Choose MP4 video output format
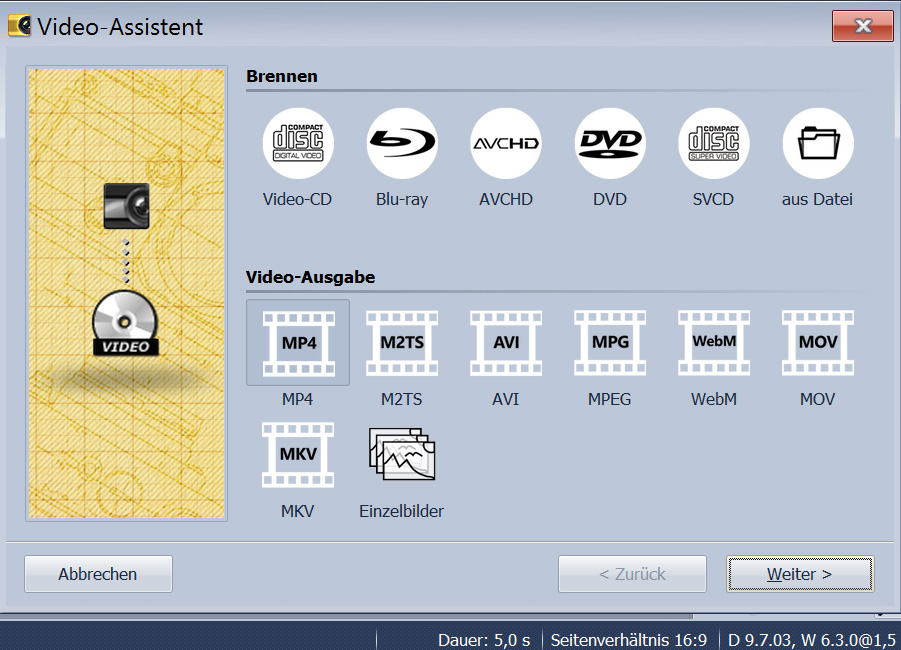Image resolution: width=901 pixels, height=650 pixels. [x=298, y=343]
